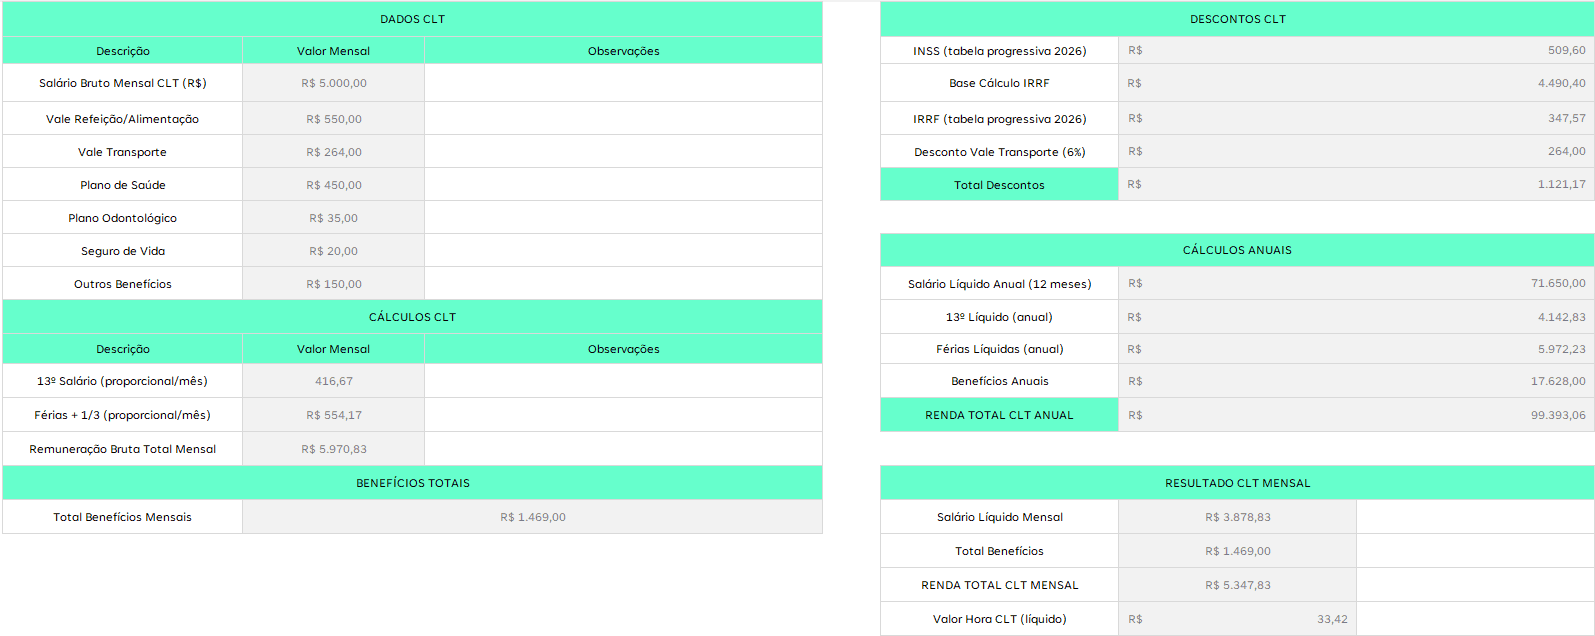Select the Plano de Saúde value cell

point(333,185)
